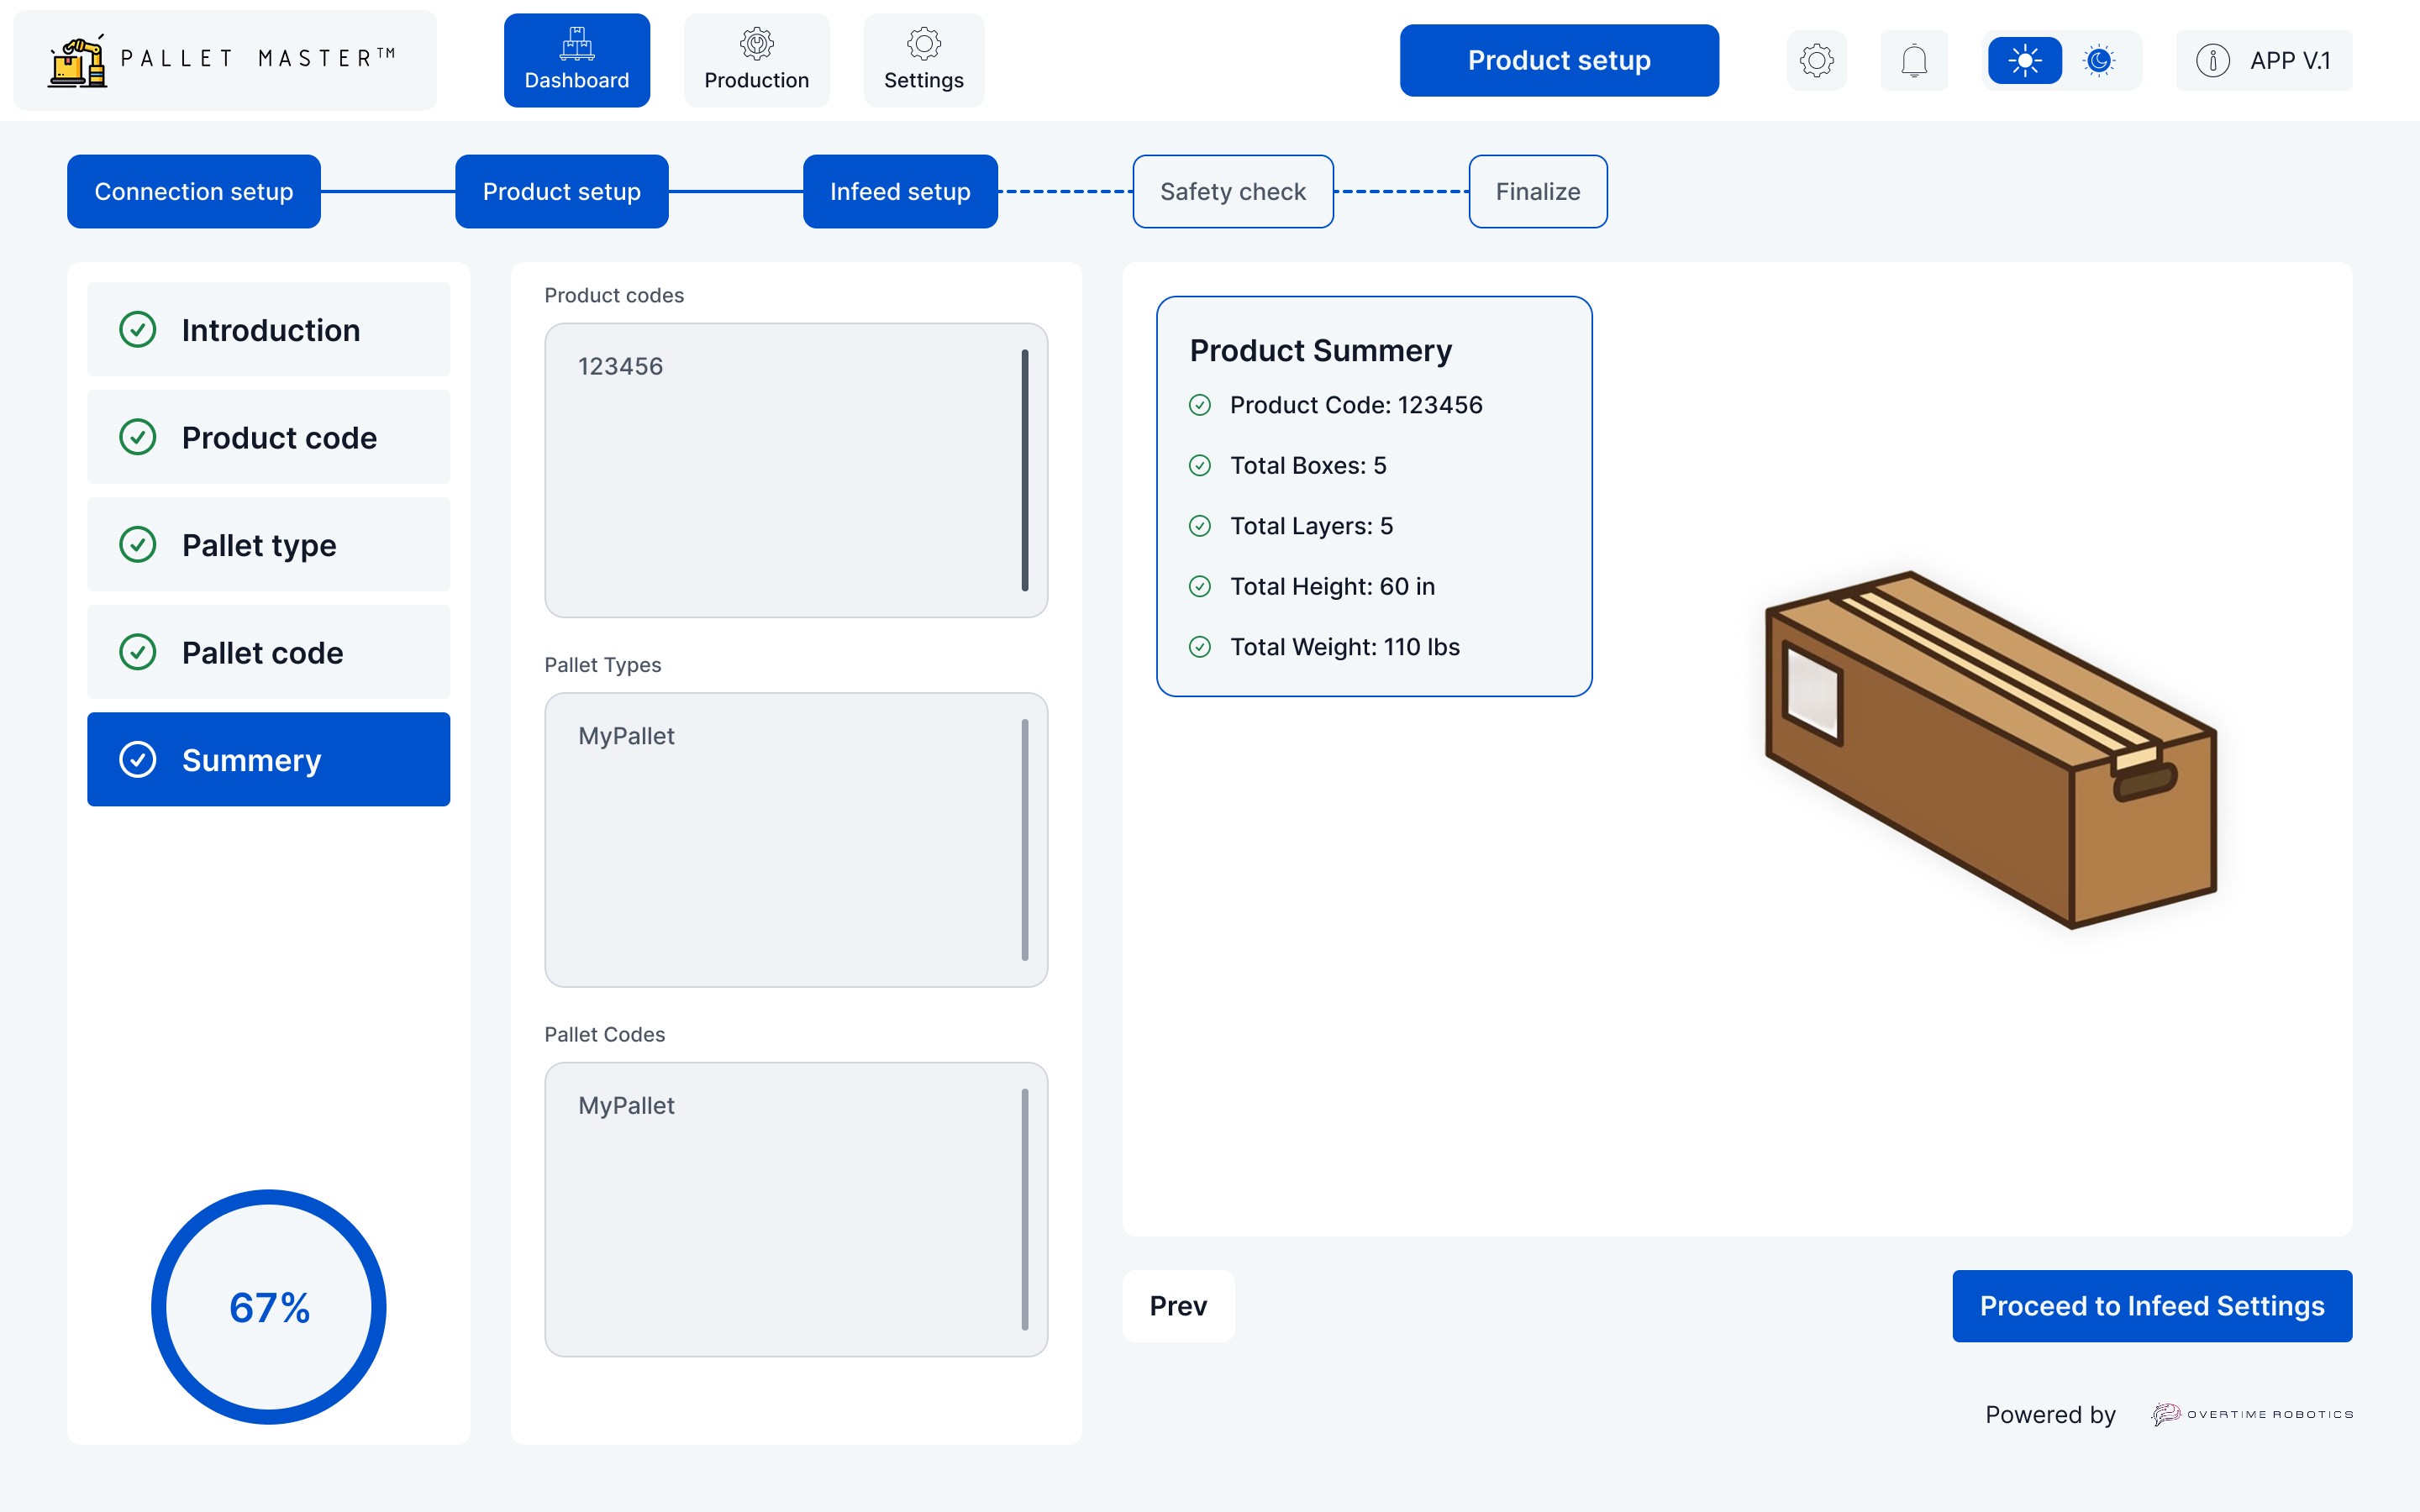Image resolution: width=2420 pixels, height=1512 pixels.
Task: Switch to light mode sun toggle
Action: click(2024, 61)
